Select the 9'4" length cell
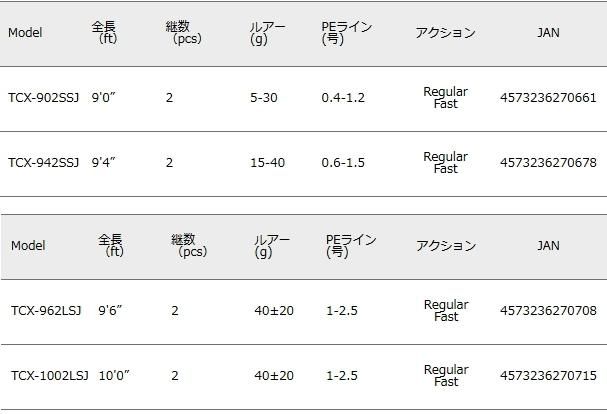Viewport: 607px width, 414px height. click(x=105, y=163)
